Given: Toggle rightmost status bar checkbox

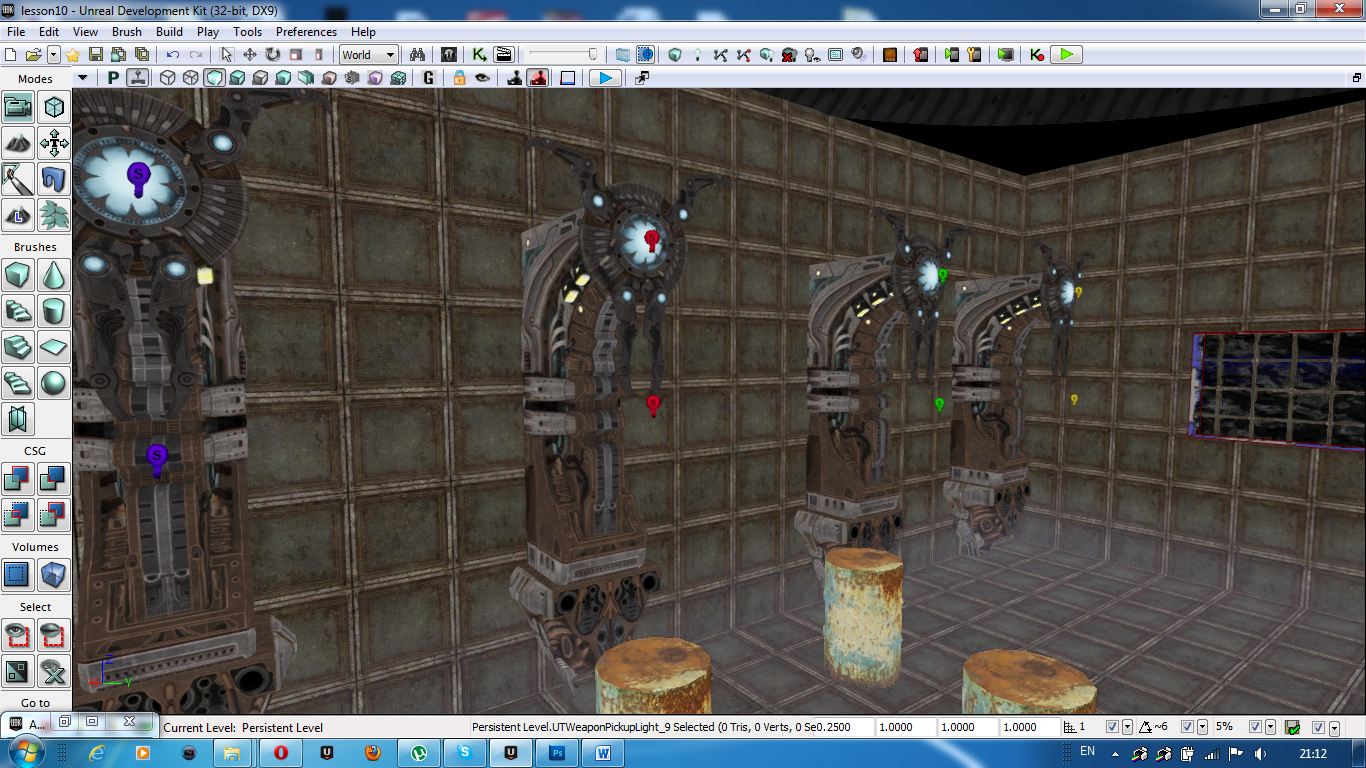Looking at the screenshot, I should (1319, 727).
